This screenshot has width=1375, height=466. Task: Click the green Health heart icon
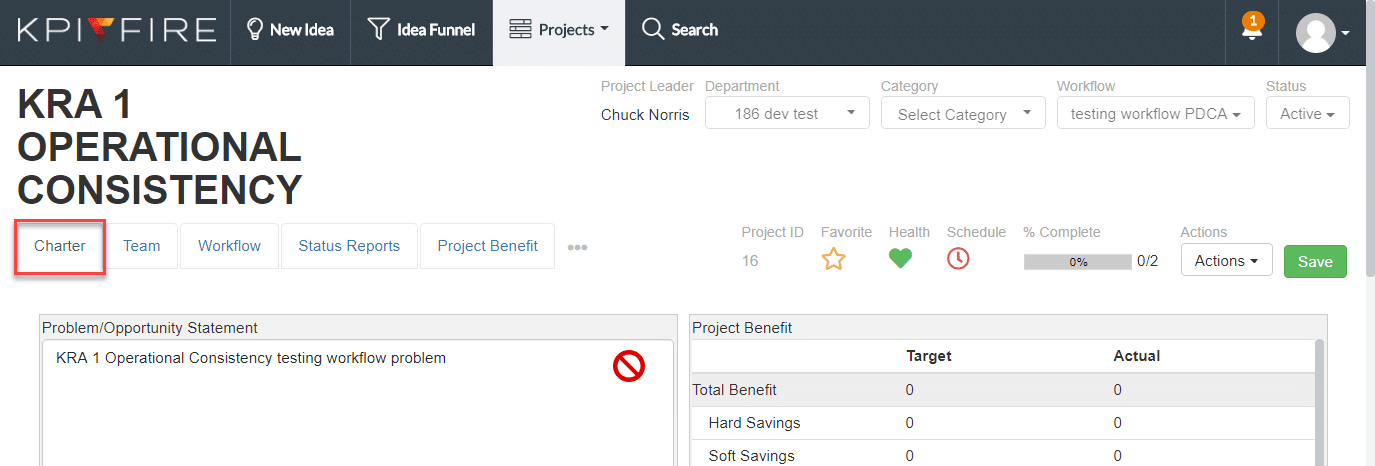point(900,259)
